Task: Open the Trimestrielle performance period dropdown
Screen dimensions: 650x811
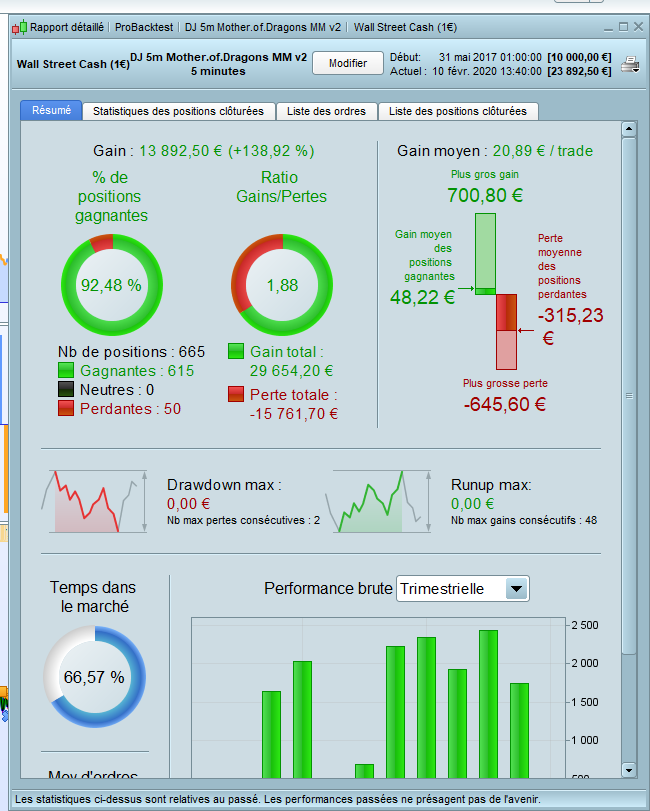Action: coord(463,589)
